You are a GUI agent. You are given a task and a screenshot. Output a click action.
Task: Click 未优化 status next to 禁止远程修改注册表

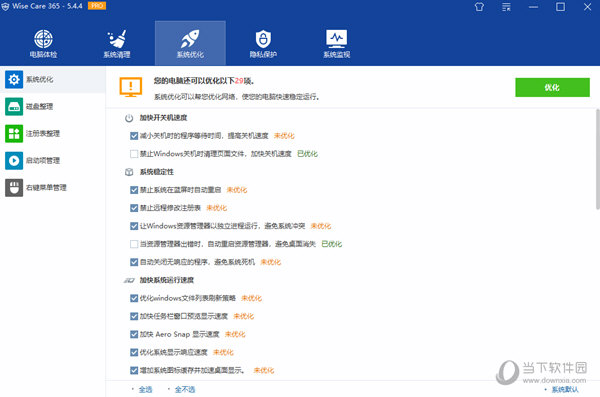point(217,208)
